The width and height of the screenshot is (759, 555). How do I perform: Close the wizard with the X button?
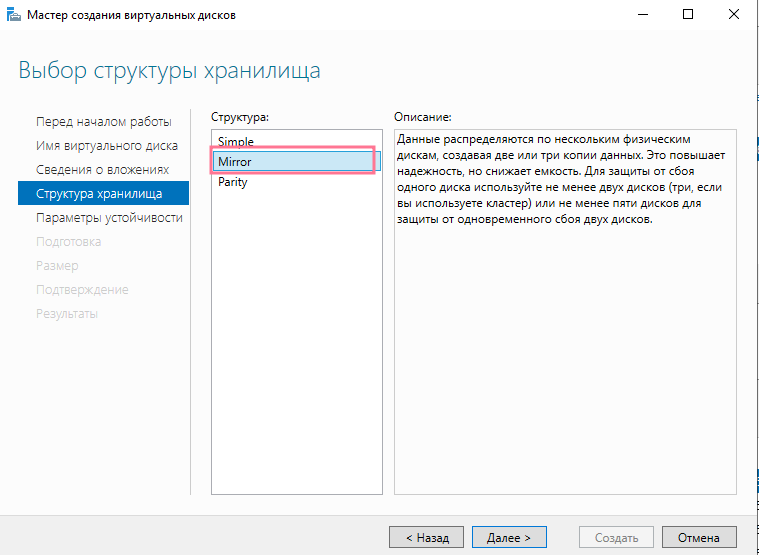coord(734,15)
